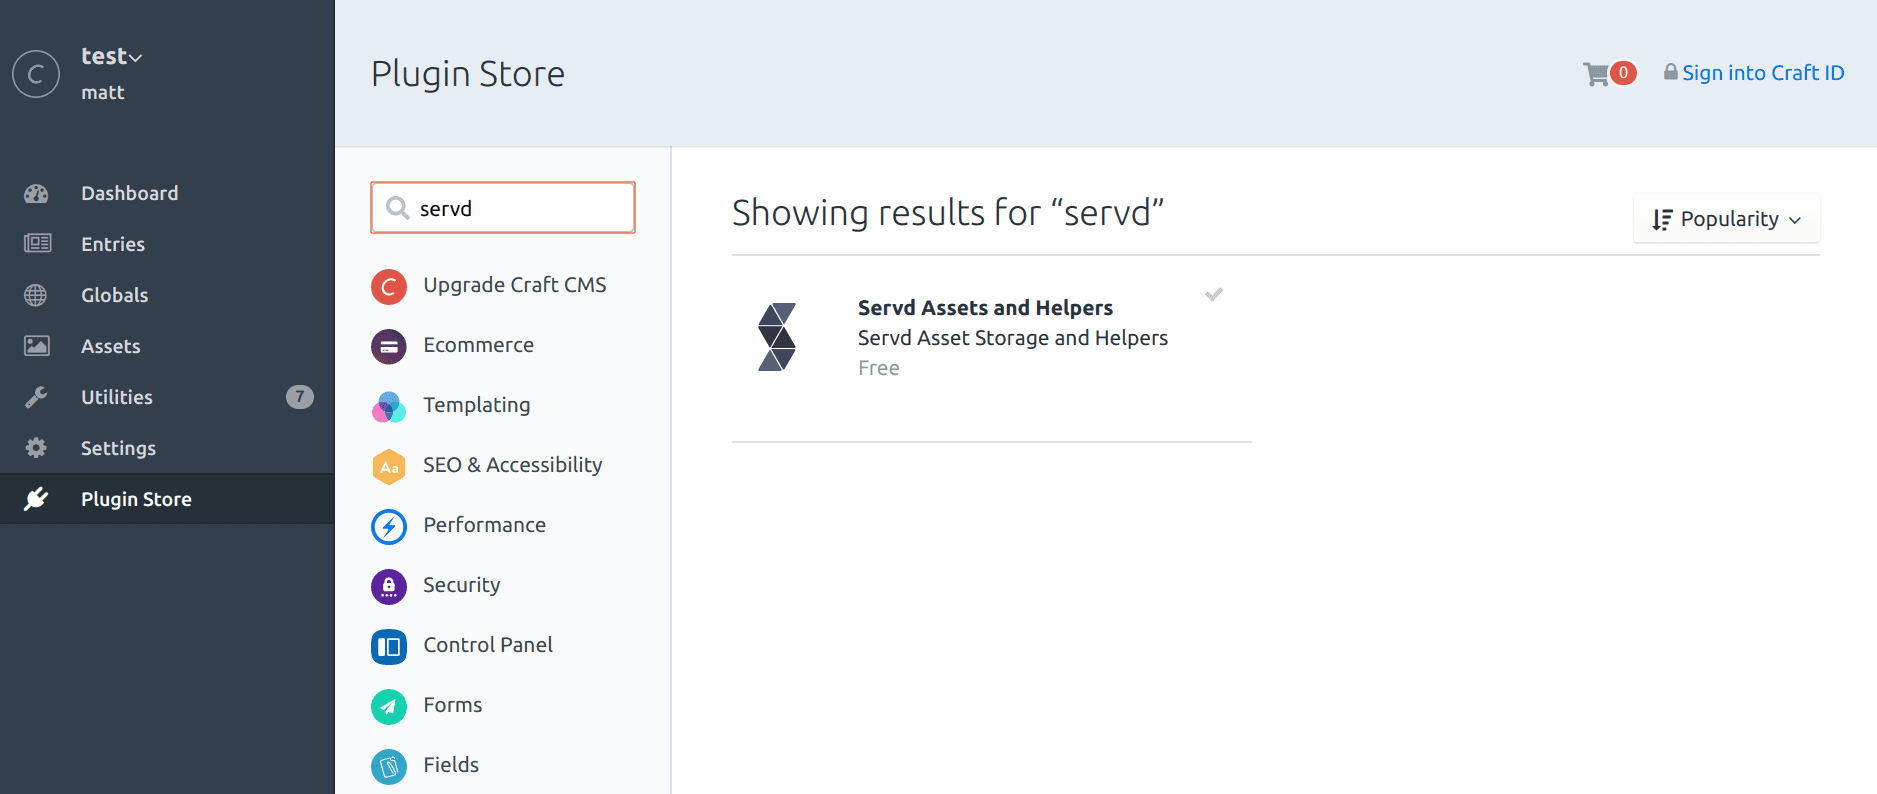The width and height of the screenshot is (1877, 794).
Task: Open Dashboard in the sidebar
Action: click(129, 194)
